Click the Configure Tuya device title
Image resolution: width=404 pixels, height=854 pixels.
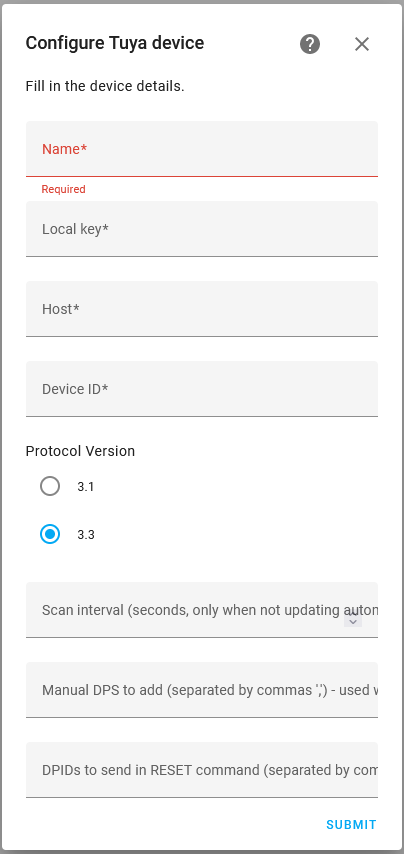click(x=115, y=43)
